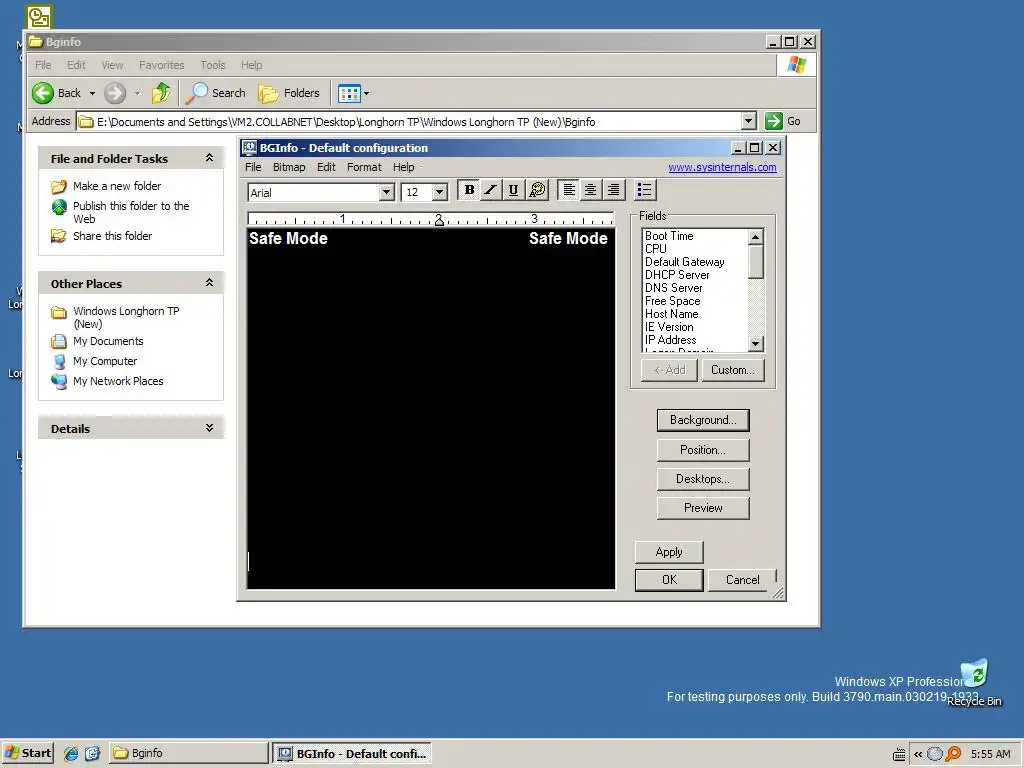Collapse File and Folder Tasks panel
The height and width of the screenshot is (768, 1024).
pyautogui.click(x=210, y=157)
